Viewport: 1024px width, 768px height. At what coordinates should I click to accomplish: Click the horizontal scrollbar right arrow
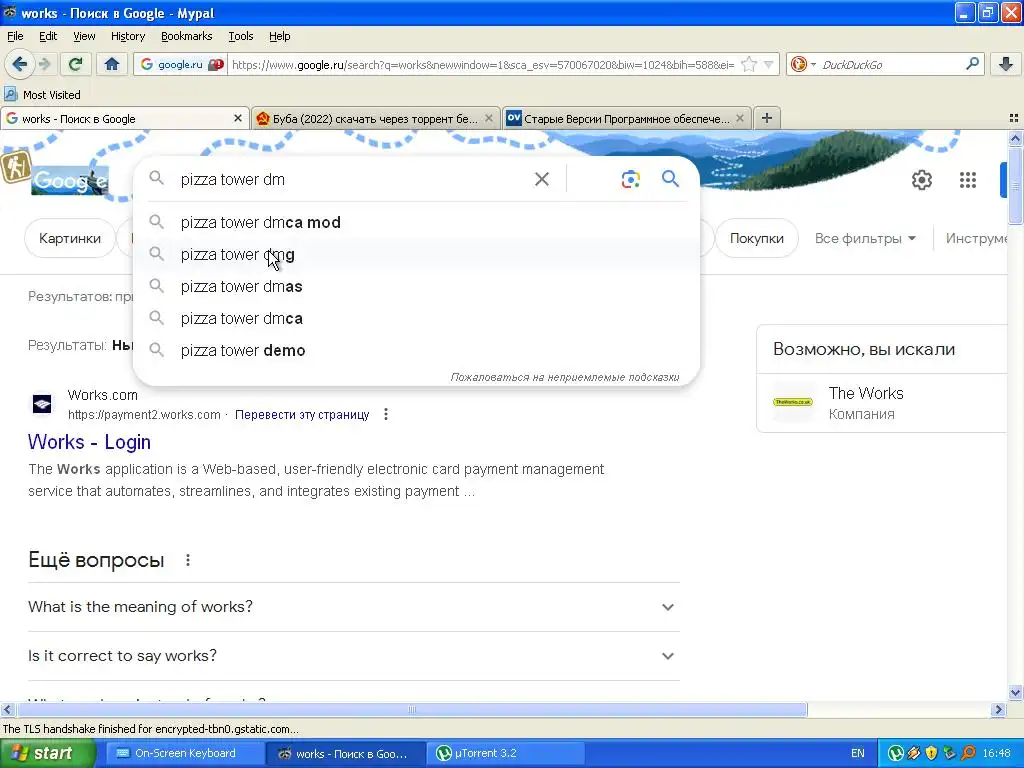(998, 709)
